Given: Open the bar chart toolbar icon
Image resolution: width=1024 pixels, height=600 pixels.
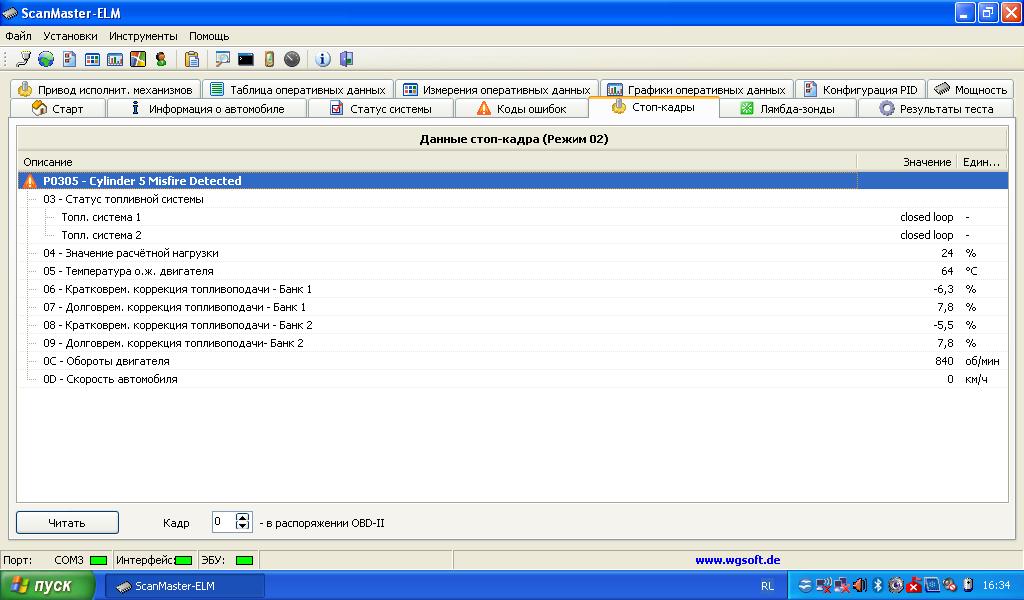Looking at the screenshot, I should pyautogui.click(x=115, y=60).
